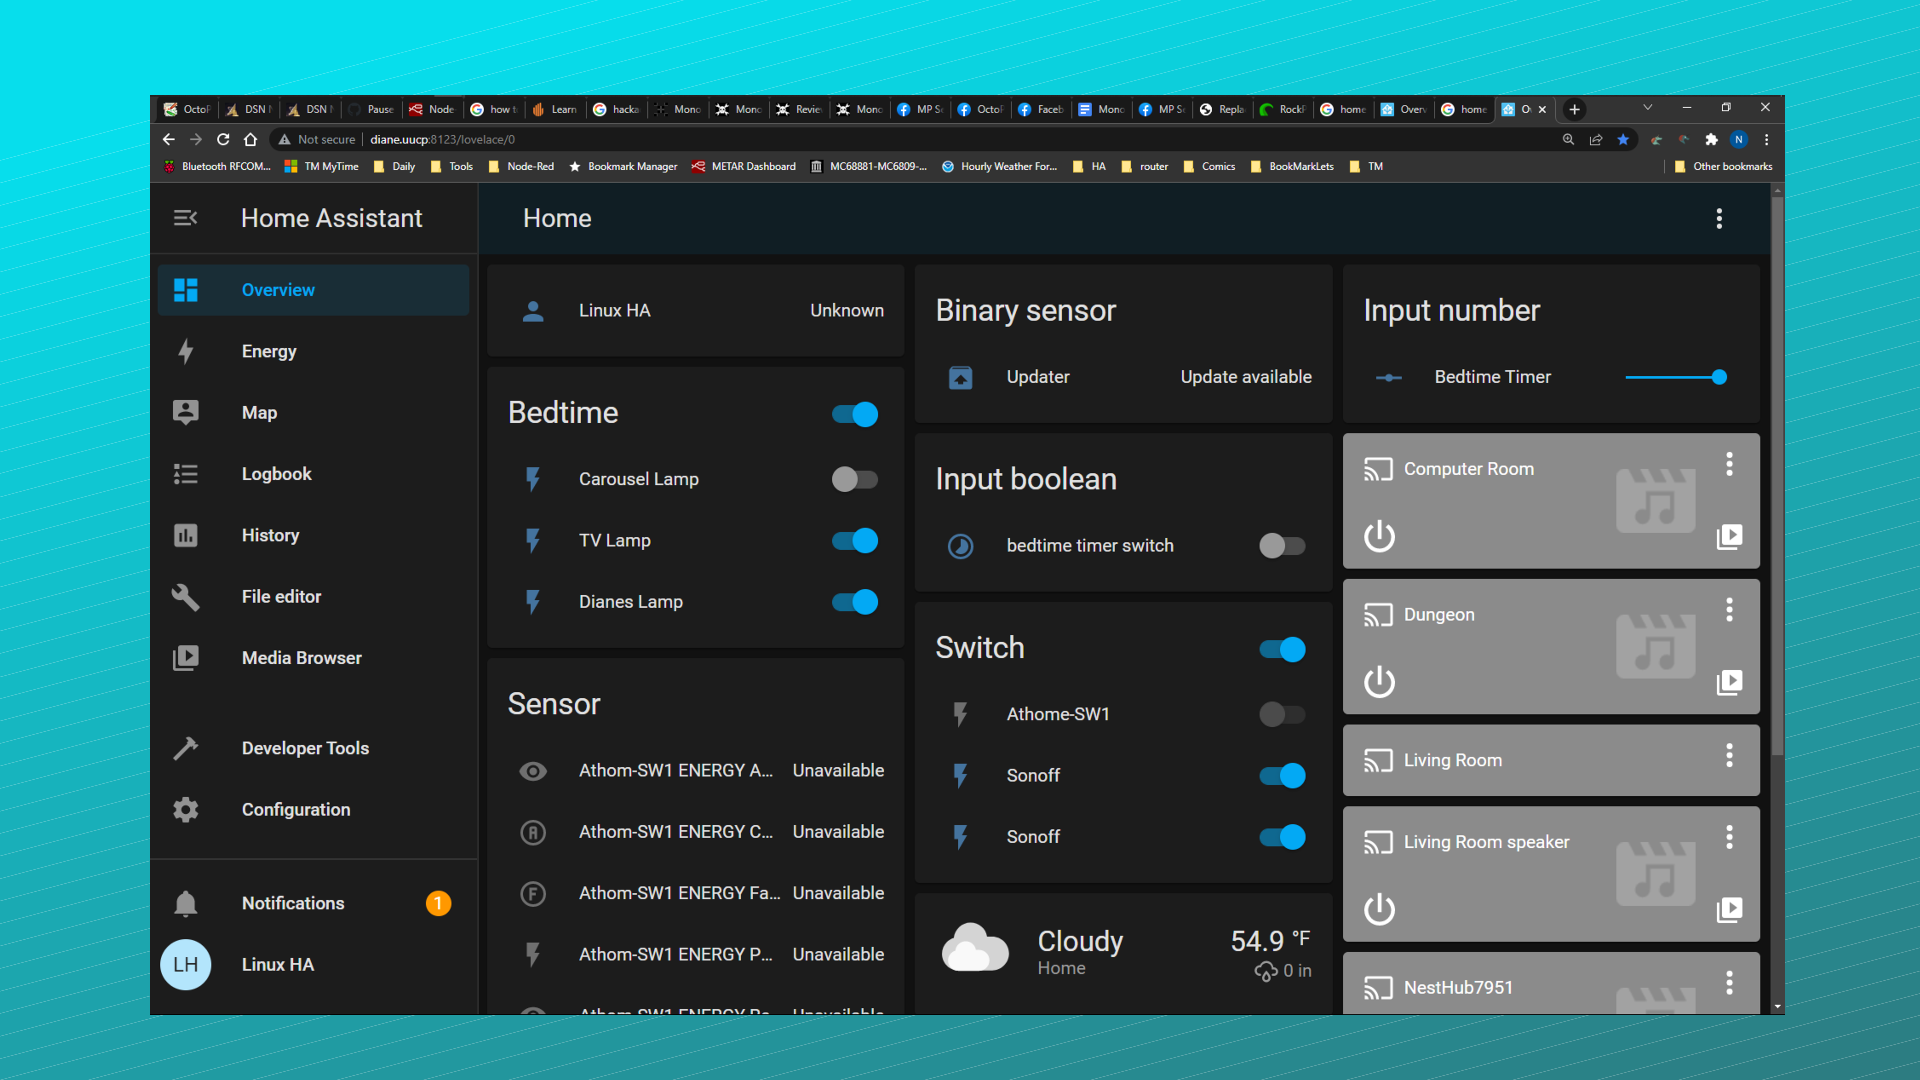Click the Computer Room power icon
This screenshot has width=1920, height=1080.
(1379, 537)
